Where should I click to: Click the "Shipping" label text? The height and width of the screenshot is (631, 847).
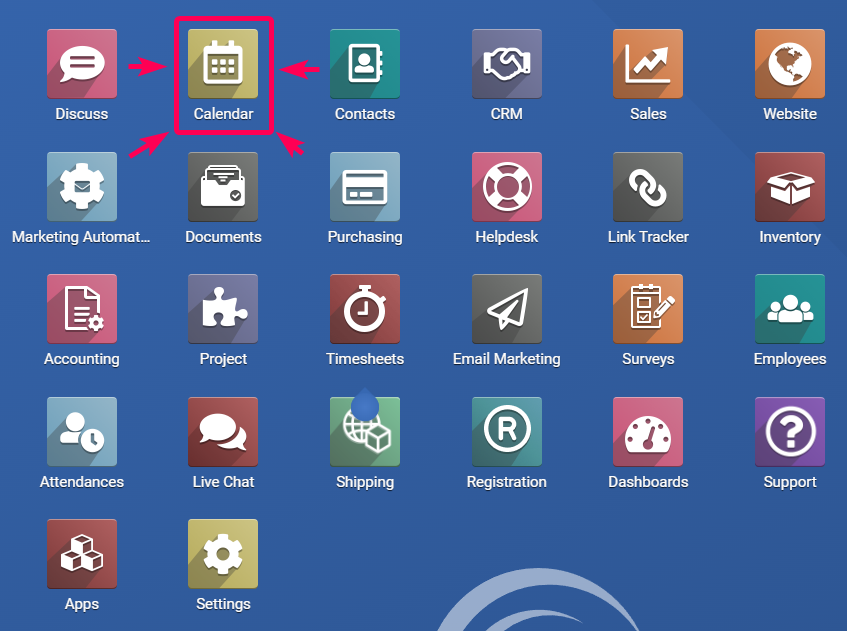(365, 481)
